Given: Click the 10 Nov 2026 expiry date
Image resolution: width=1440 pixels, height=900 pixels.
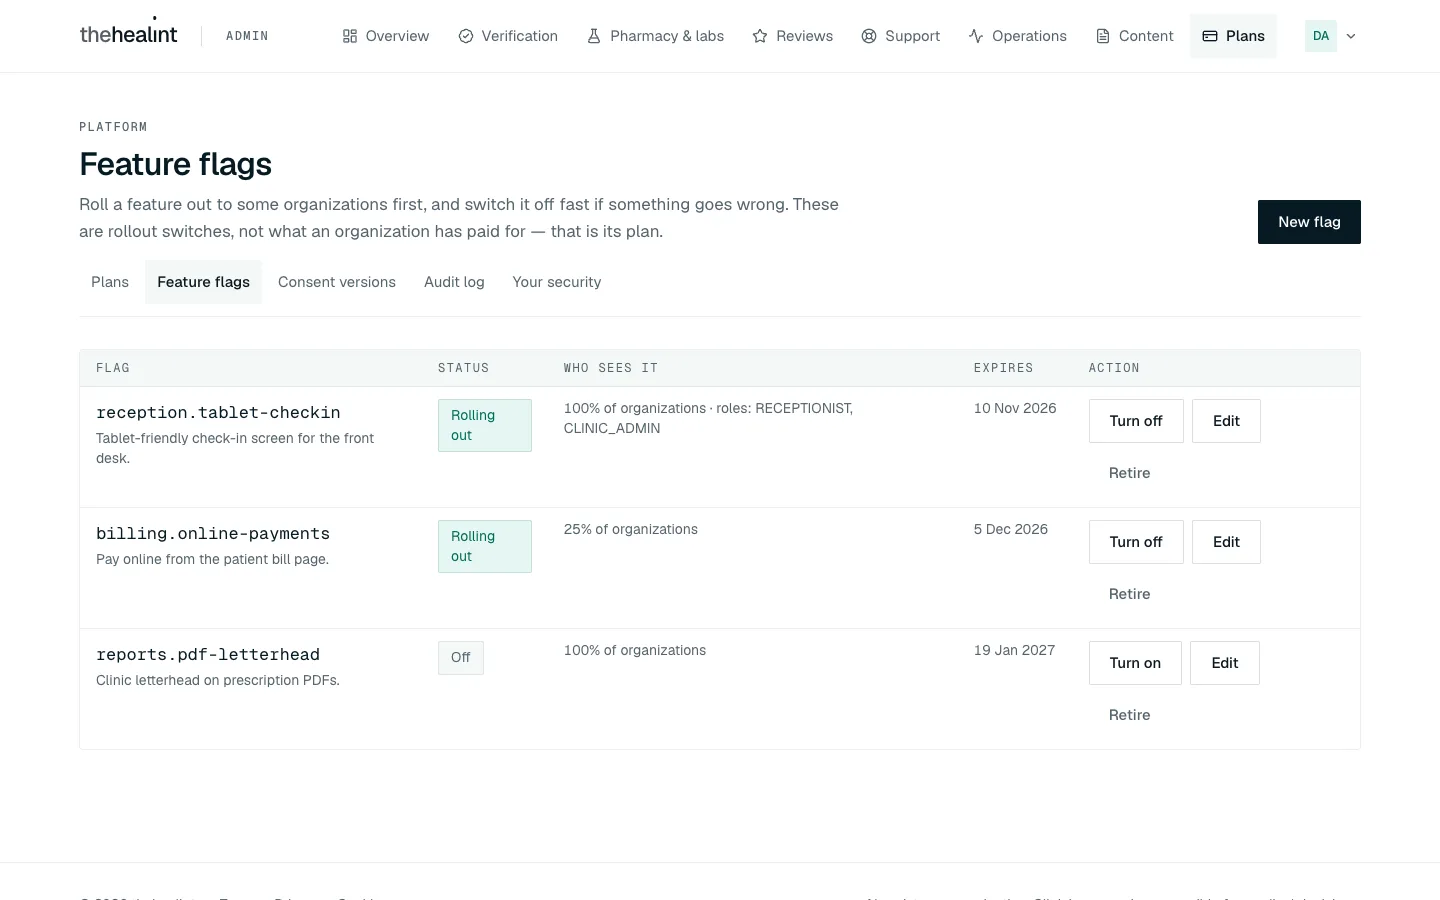Looking at the screenshot, I should pyautogui.click(x=1015, y=408).
